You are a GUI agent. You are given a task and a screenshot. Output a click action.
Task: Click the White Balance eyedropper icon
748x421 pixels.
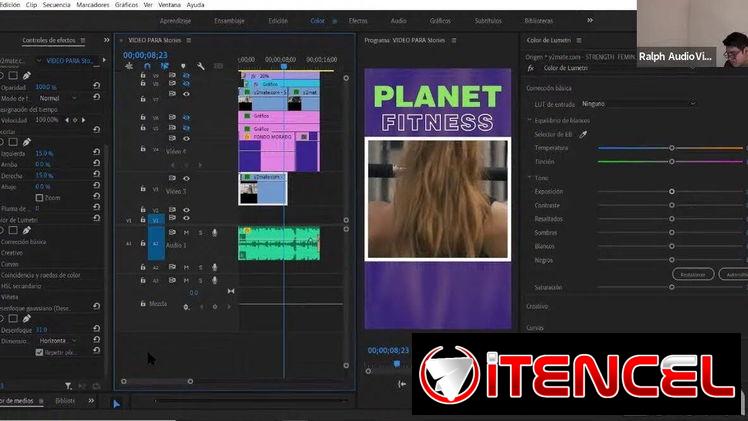(x=583, y=135)
